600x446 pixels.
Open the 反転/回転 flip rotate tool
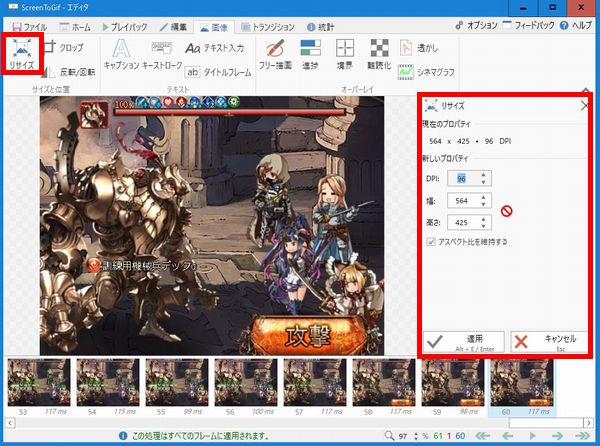point(69,72)
